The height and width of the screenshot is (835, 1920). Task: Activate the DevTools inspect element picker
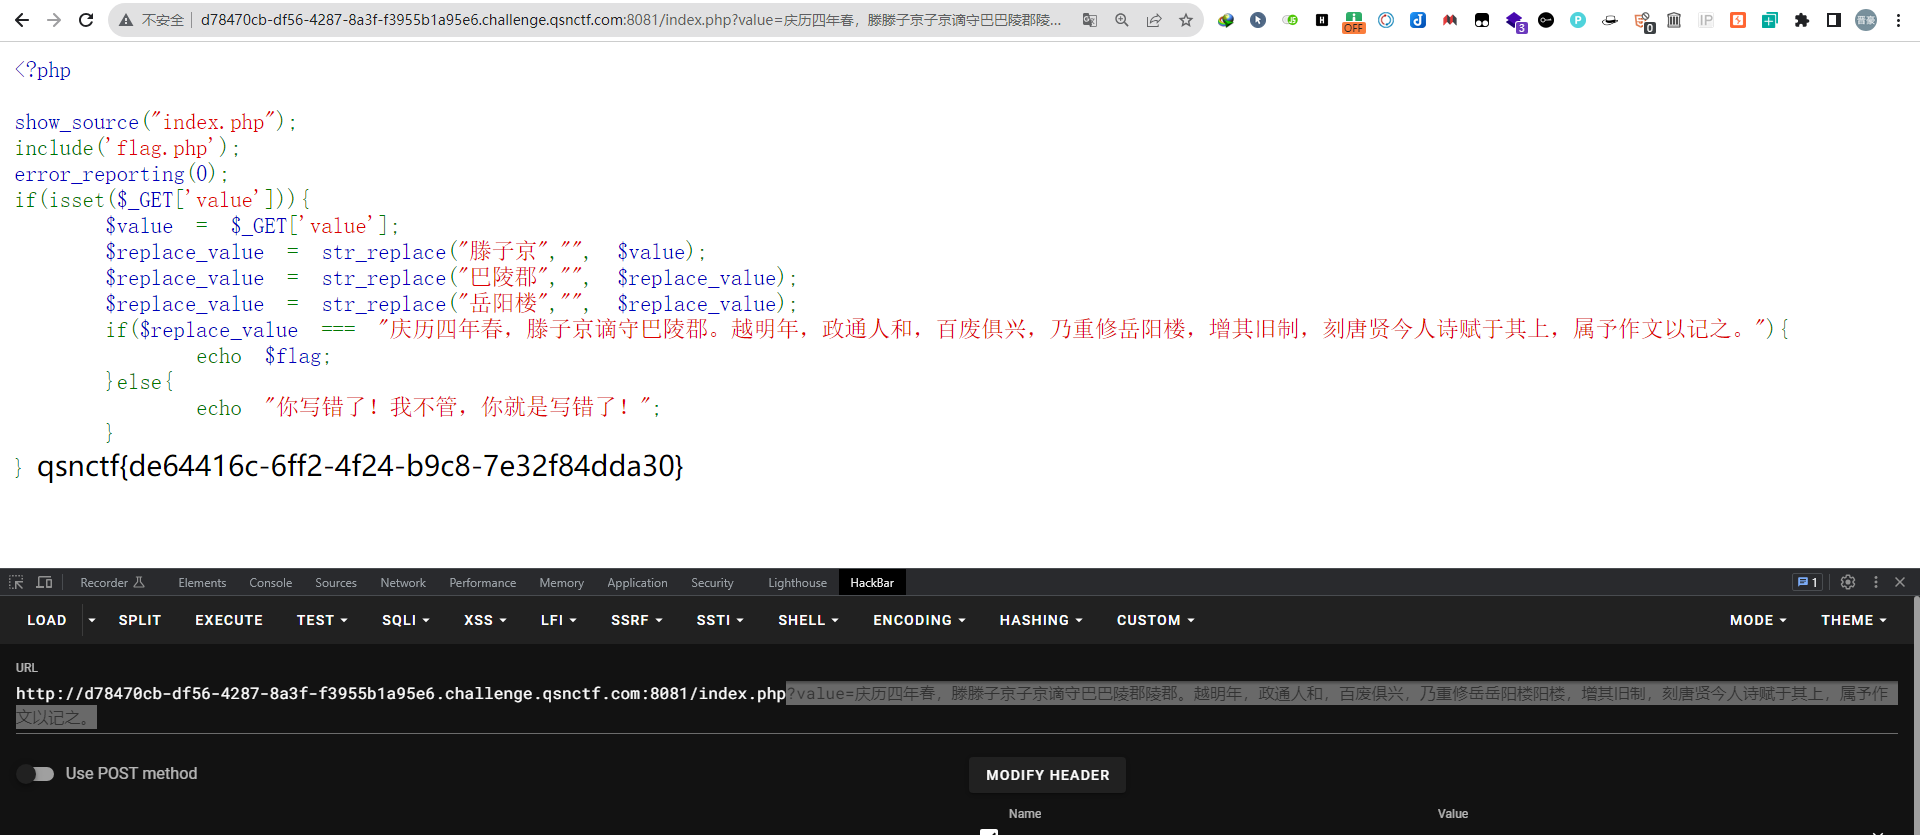16,582
